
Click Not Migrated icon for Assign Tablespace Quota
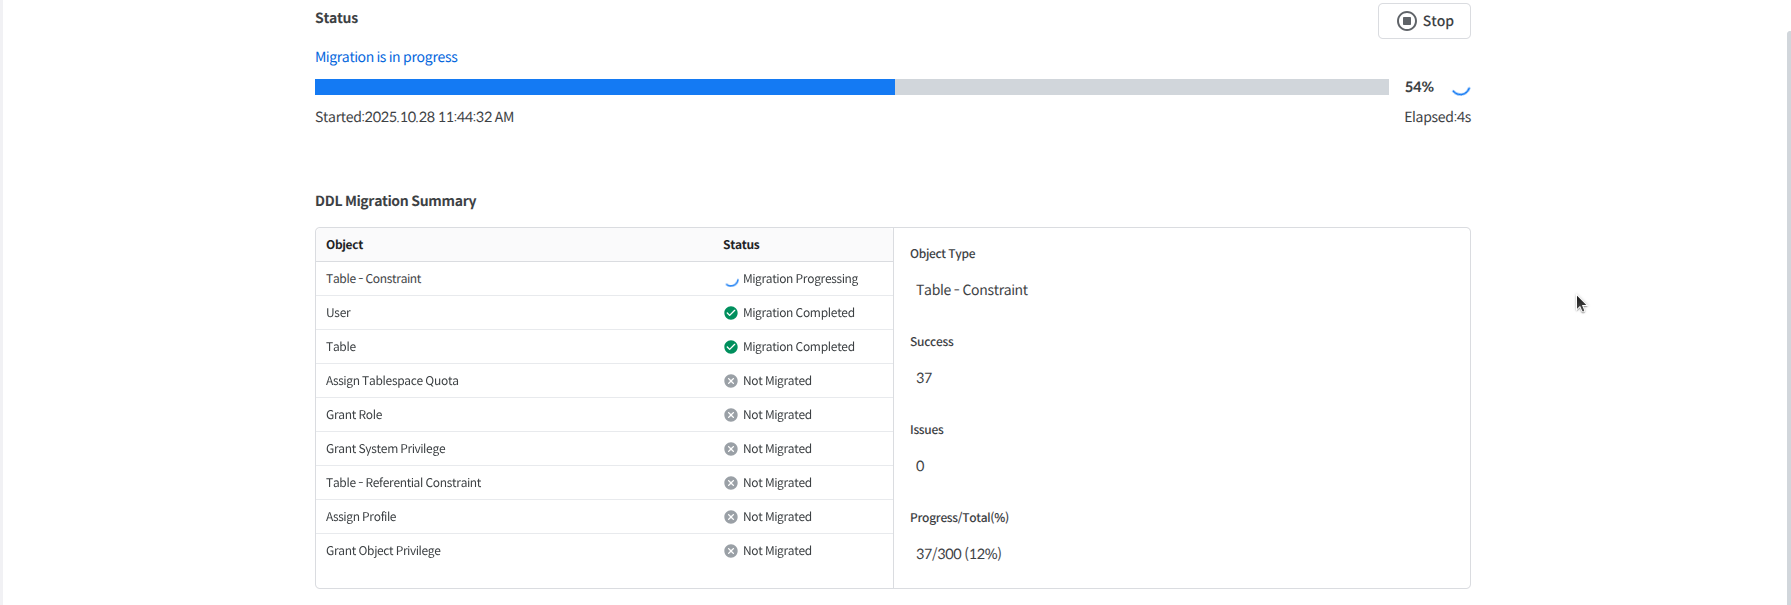tap(731, 381)
